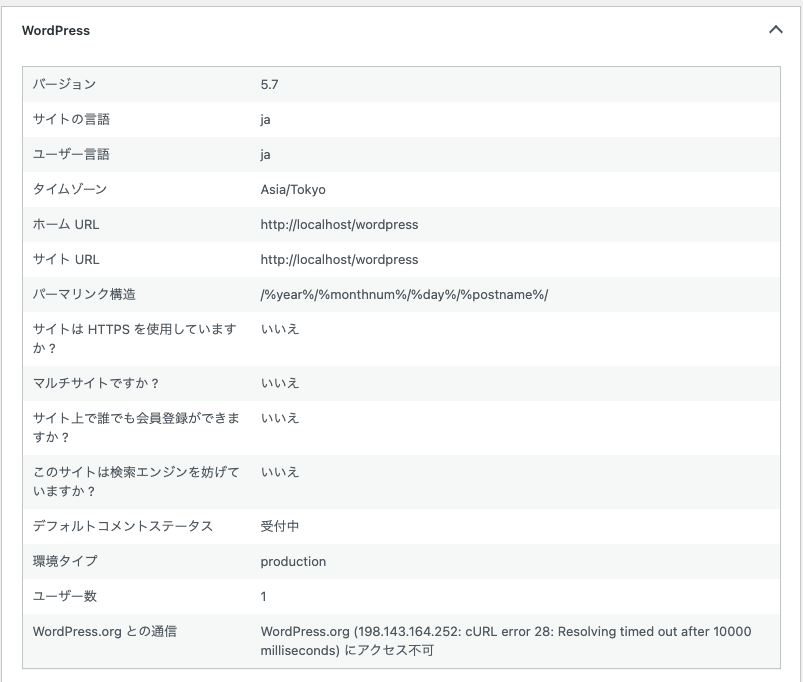
Task: Click the サイトの言語 label
Action: click(x=71, y=119)
